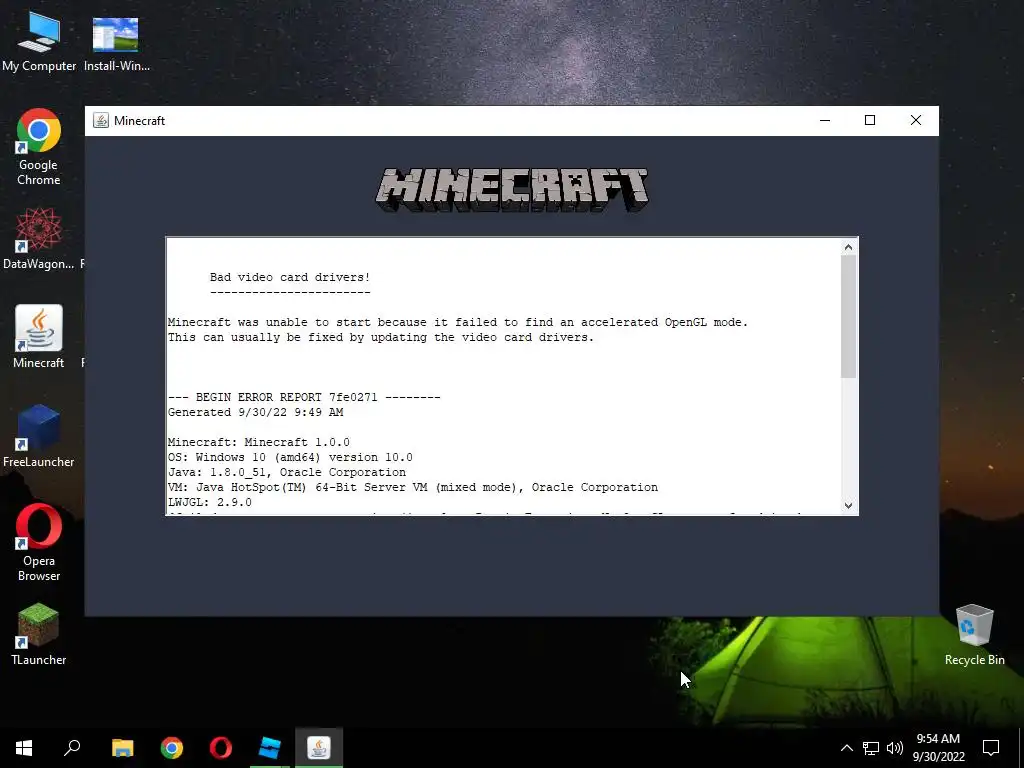Screen dimensions: 1024x768
Task: Open taskbar search
Action: pos(72,748)
